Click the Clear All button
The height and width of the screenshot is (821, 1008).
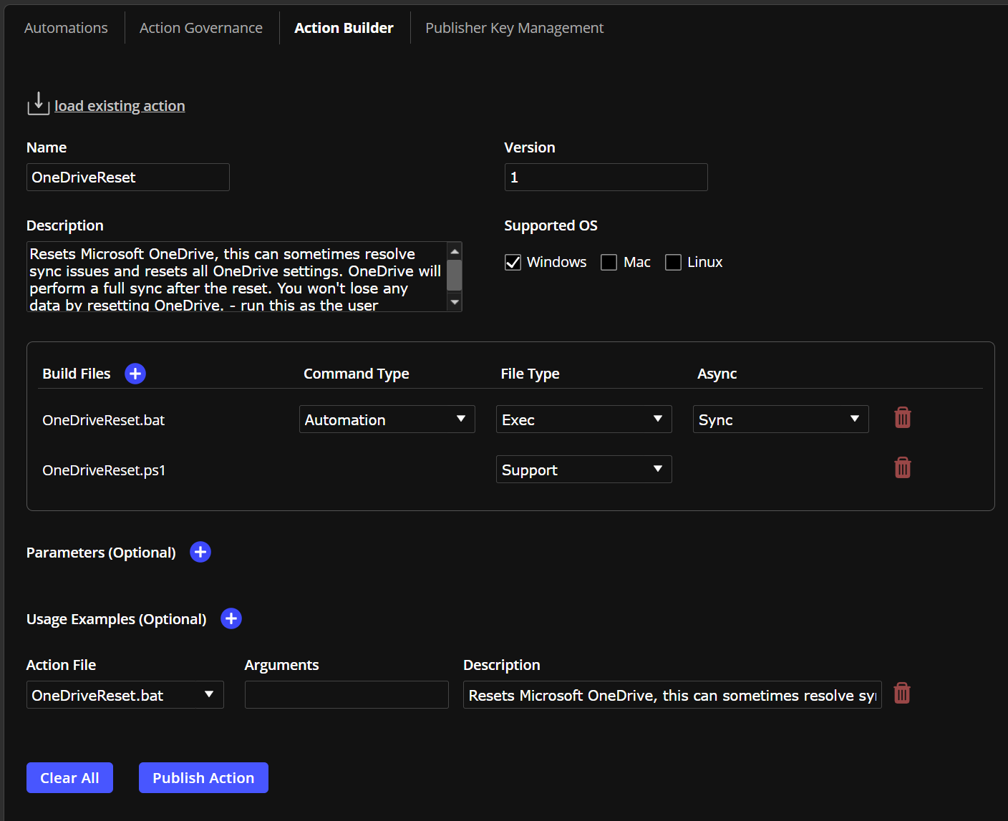click(69, 777)
